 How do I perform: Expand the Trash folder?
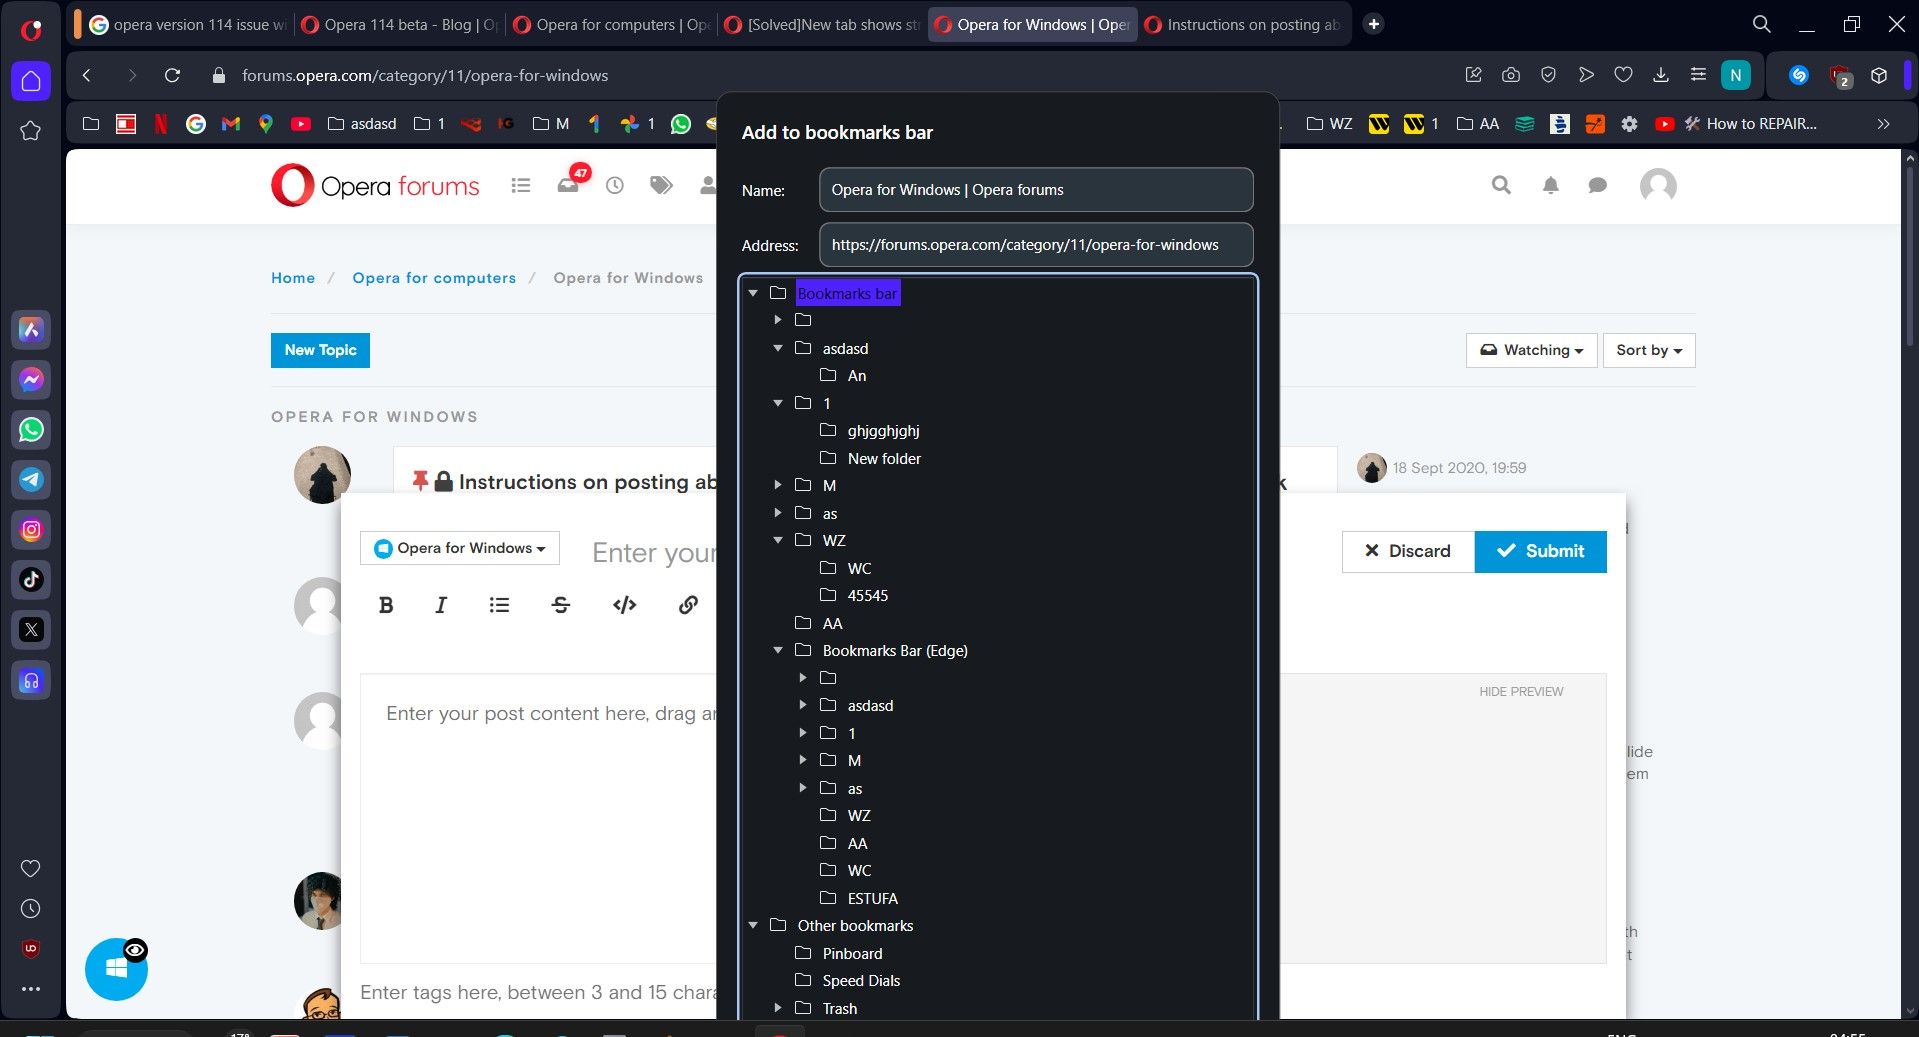(778, 1008)
